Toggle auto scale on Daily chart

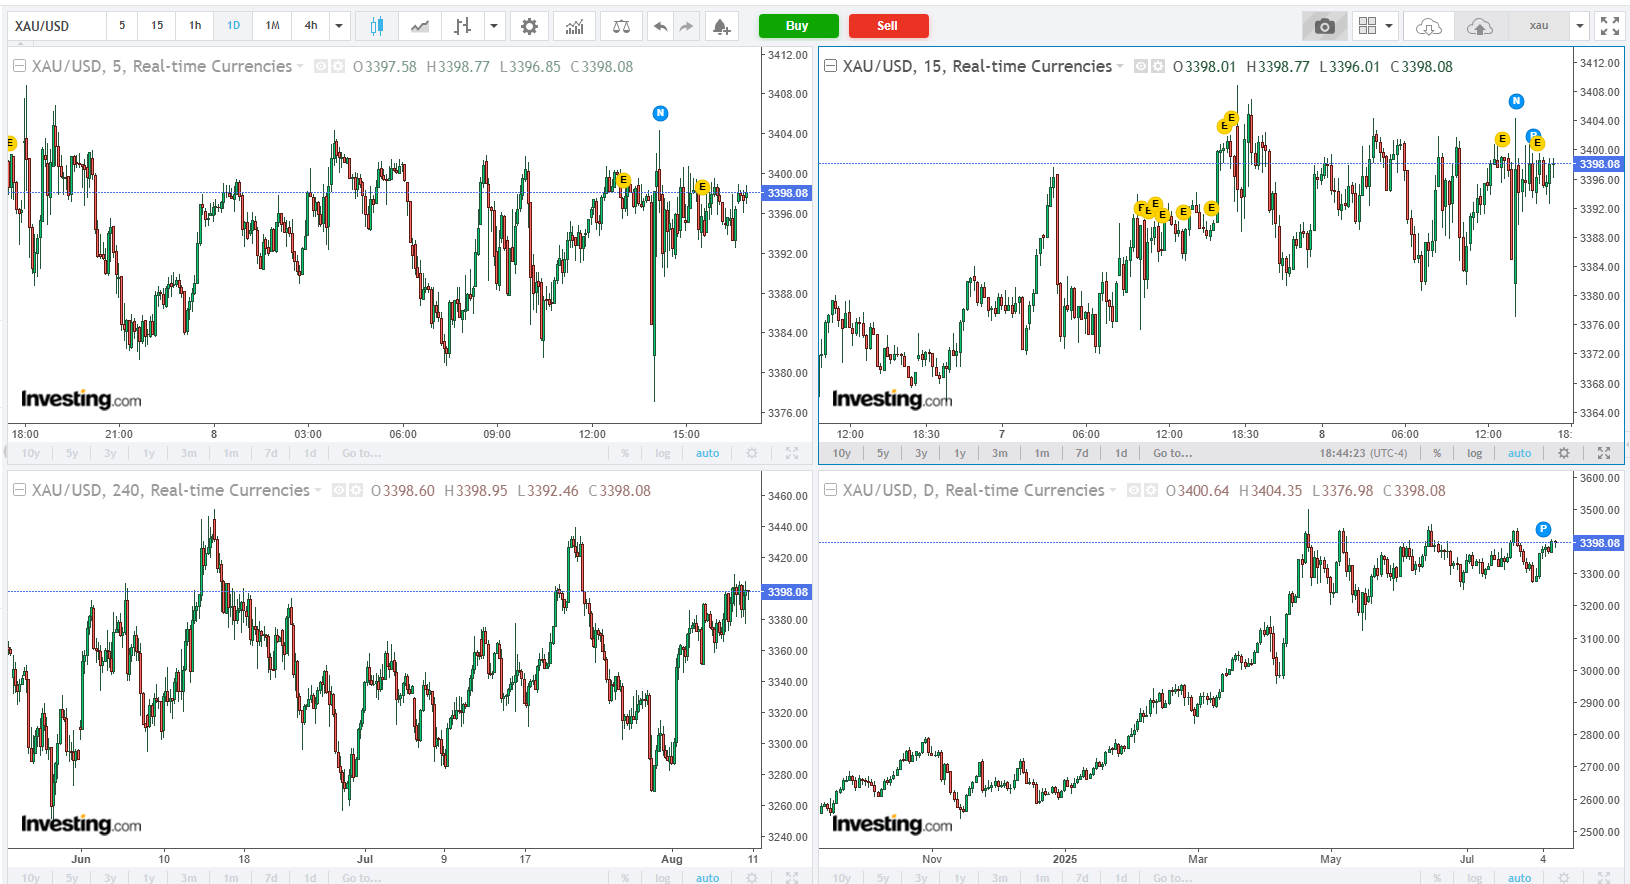(x=1520, y=878)
